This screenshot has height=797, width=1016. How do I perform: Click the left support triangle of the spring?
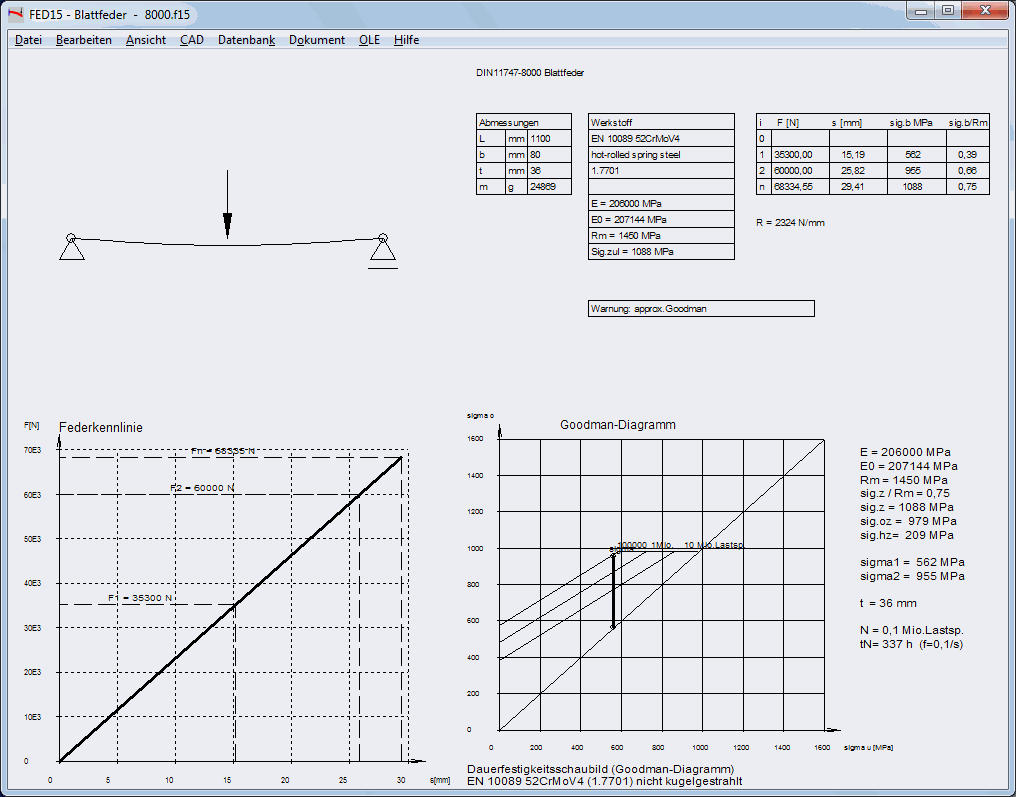pos(70,248)
